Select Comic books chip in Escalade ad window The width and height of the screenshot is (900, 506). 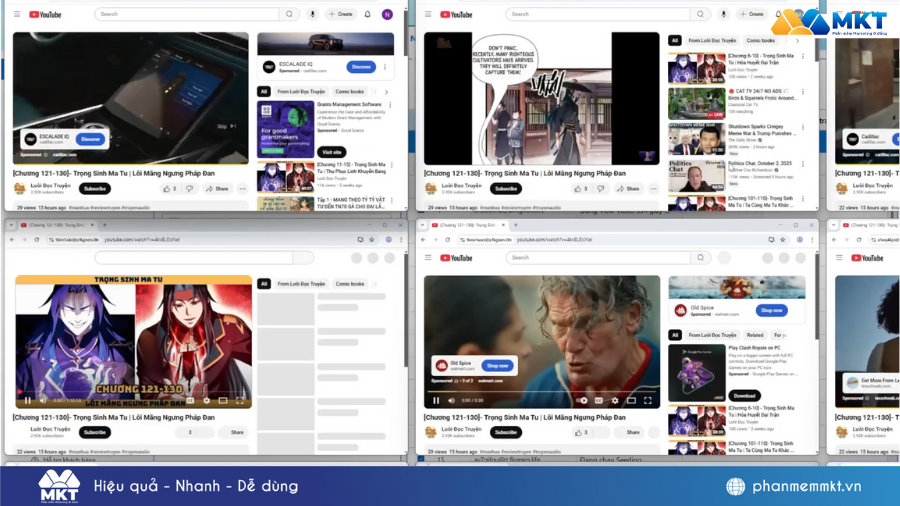(x=349, y=91)
